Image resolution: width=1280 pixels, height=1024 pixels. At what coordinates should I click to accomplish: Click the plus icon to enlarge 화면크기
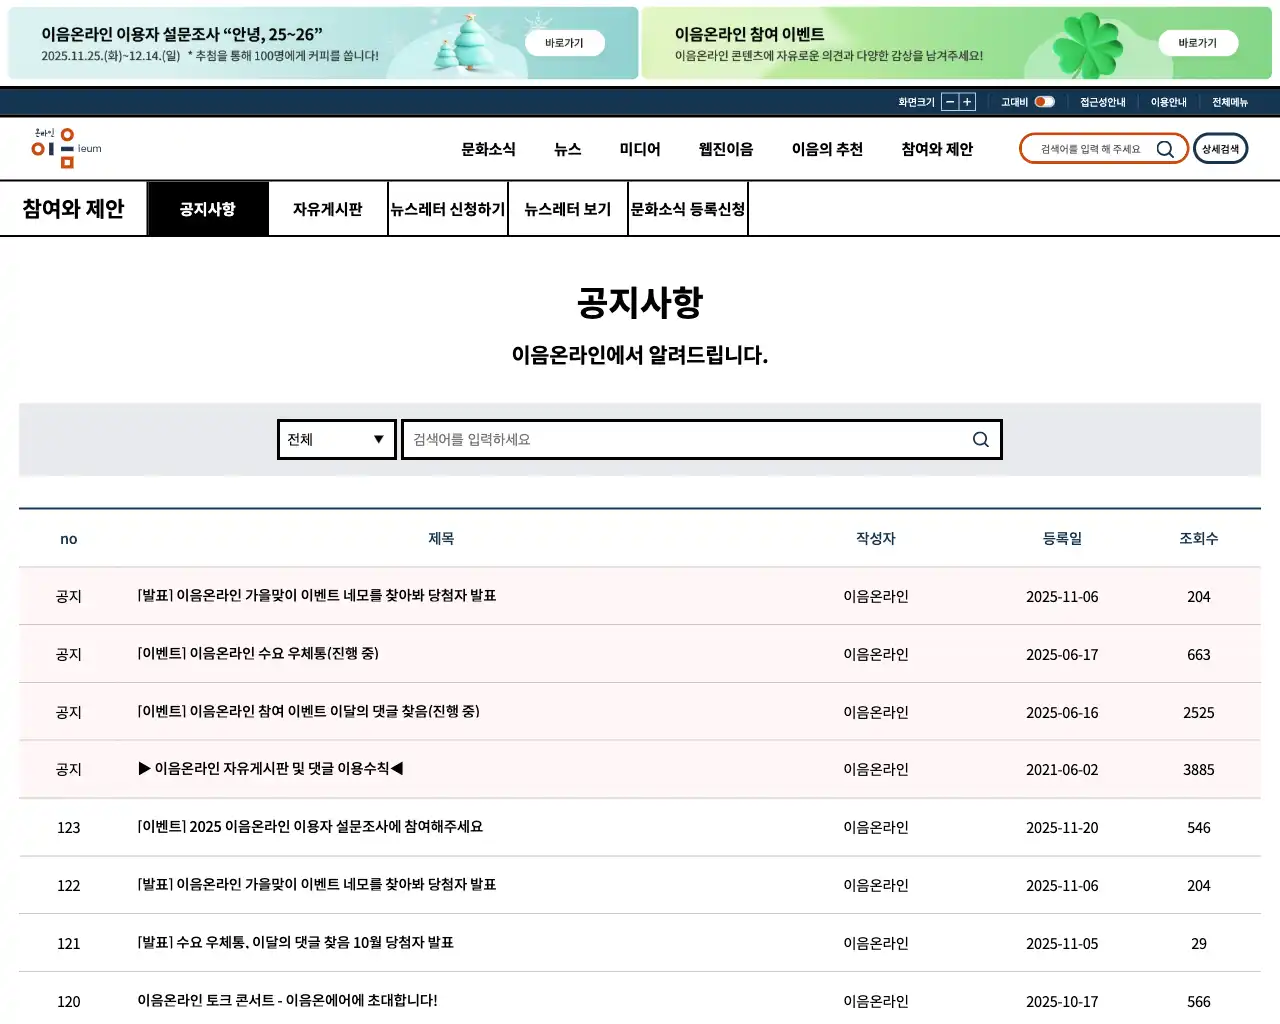[965, 101]
